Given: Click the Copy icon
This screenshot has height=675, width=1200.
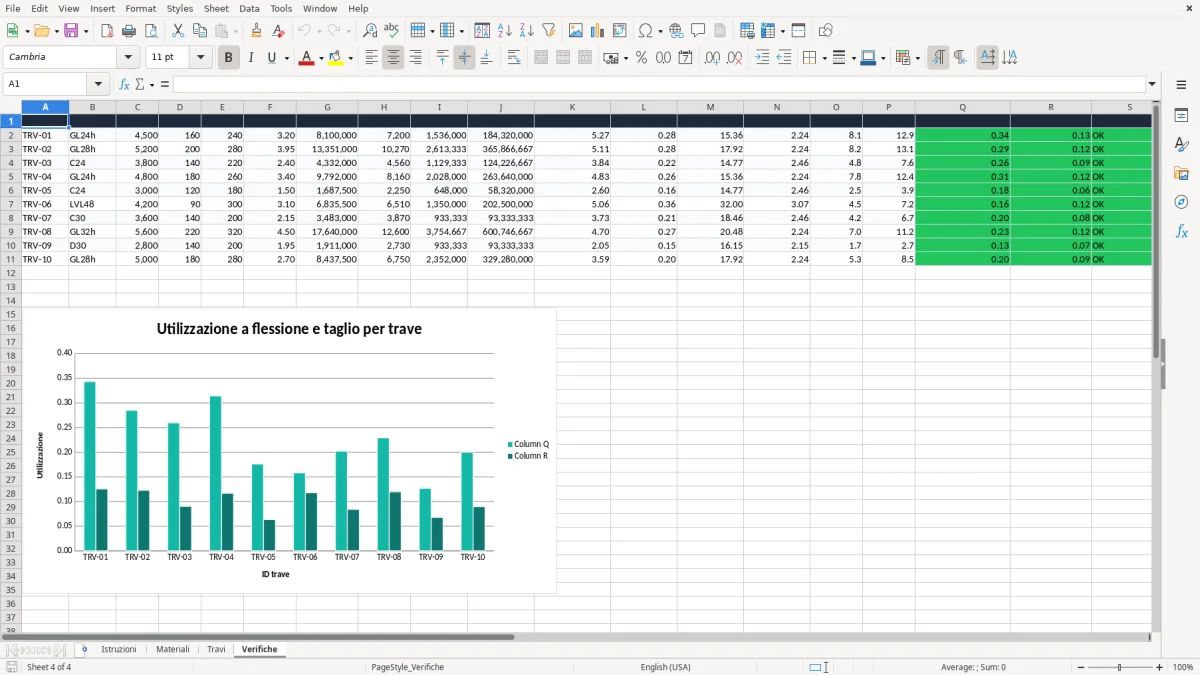Looking at the screenshot, I should pyautogui.click(x=200, y=31).
